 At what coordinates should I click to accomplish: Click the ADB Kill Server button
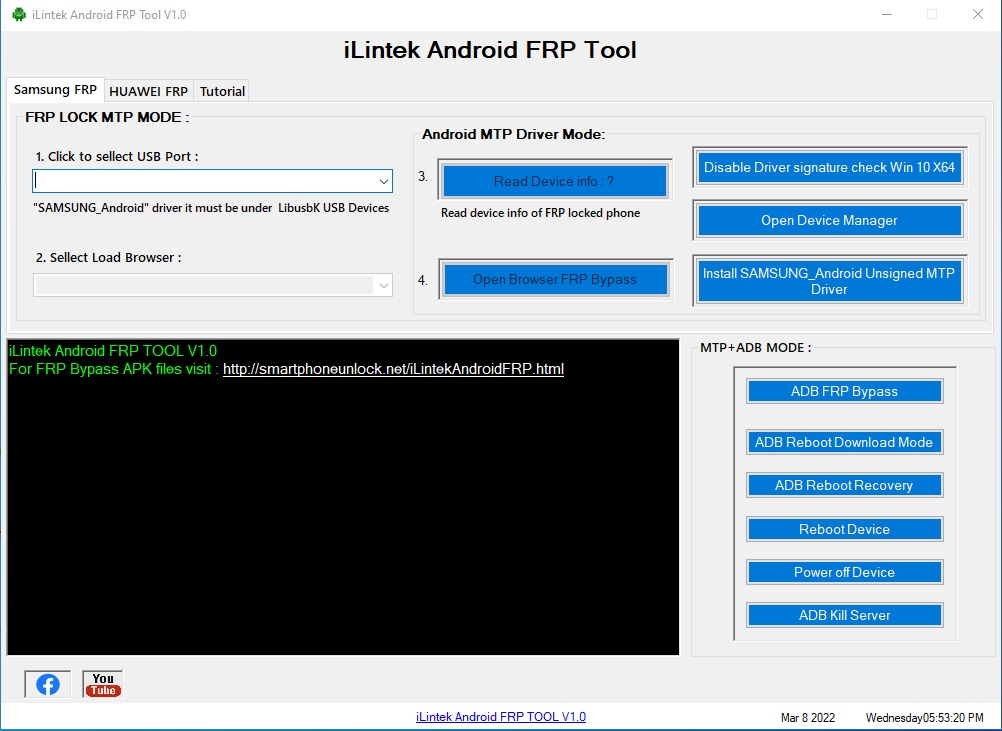pyautogui.click(x=844, y=615)
